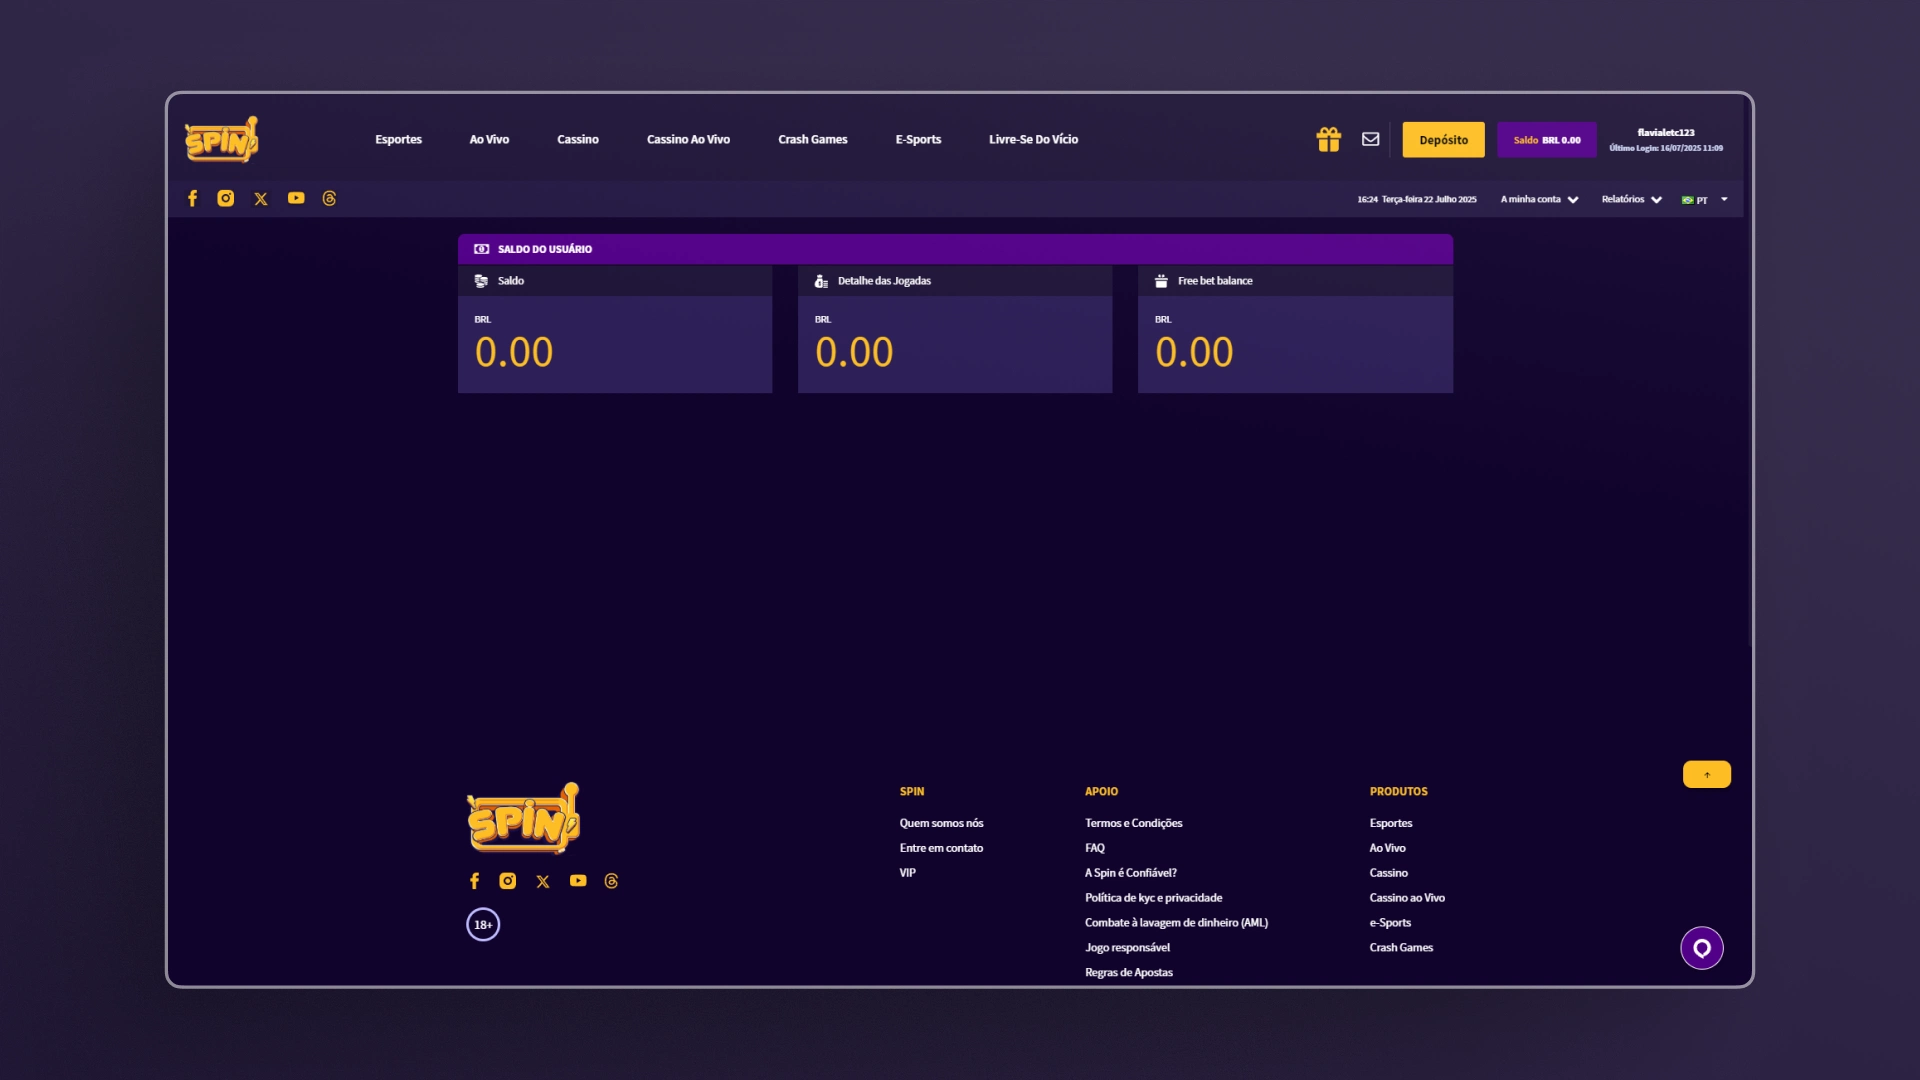Click the Facebook icon in the top bar
Screen dimensions: 1920x1080
tap(192, 198)
